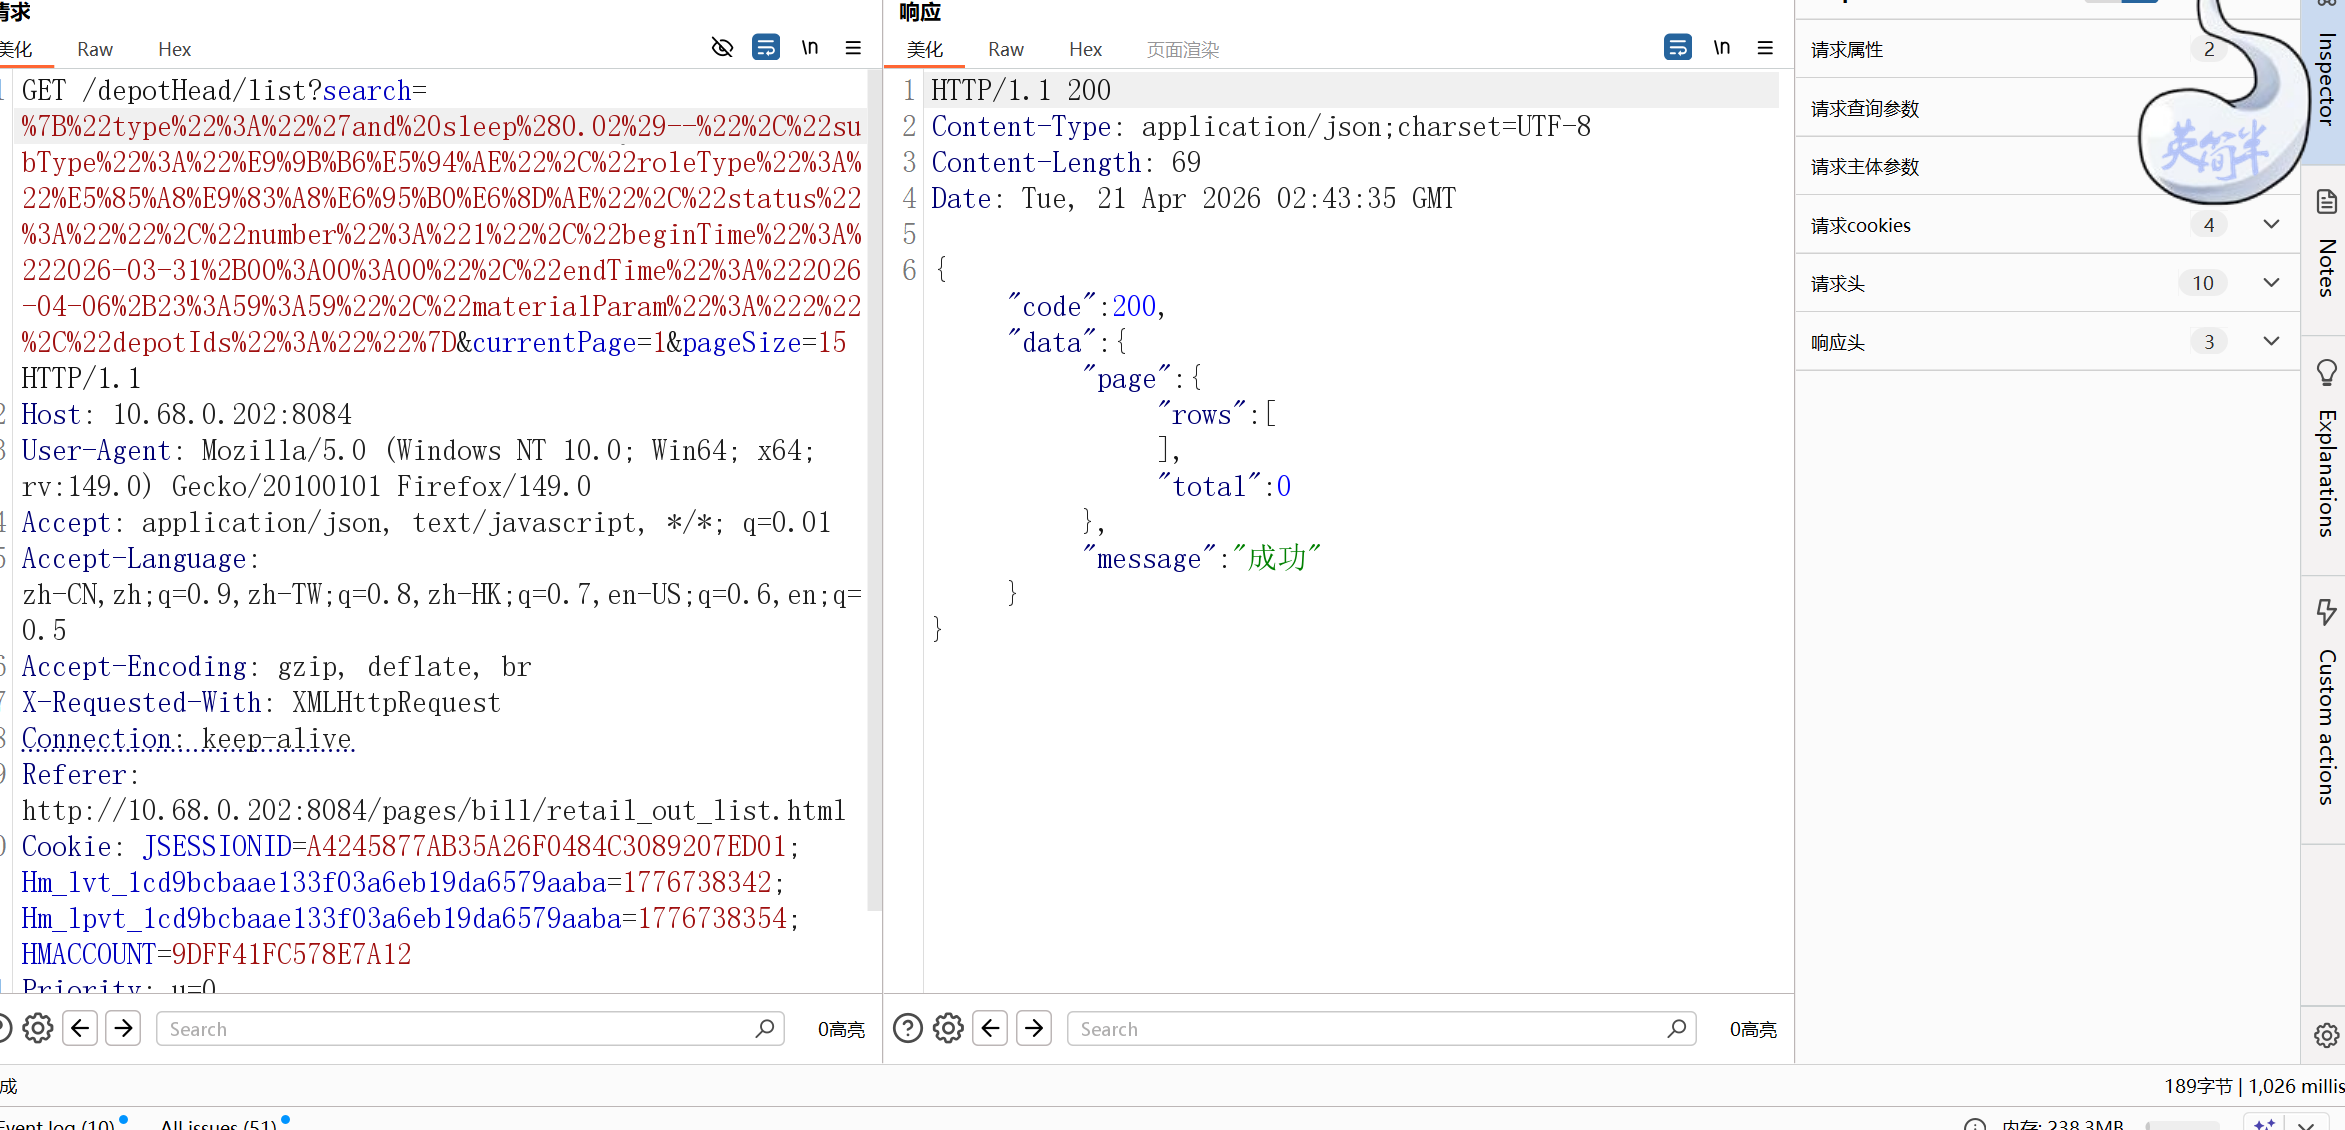This screenshot has height=1130, width=2345.
Task: Click the Referer URL retail_out_list.html text
Action: [433, 810]
